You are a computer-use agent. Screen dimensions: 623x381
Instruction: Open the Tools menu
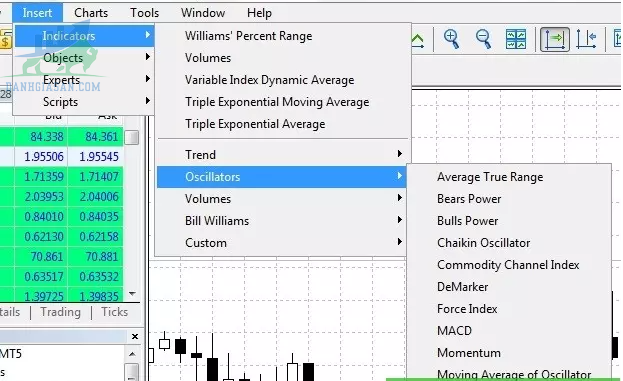click(x=145, y=13)
